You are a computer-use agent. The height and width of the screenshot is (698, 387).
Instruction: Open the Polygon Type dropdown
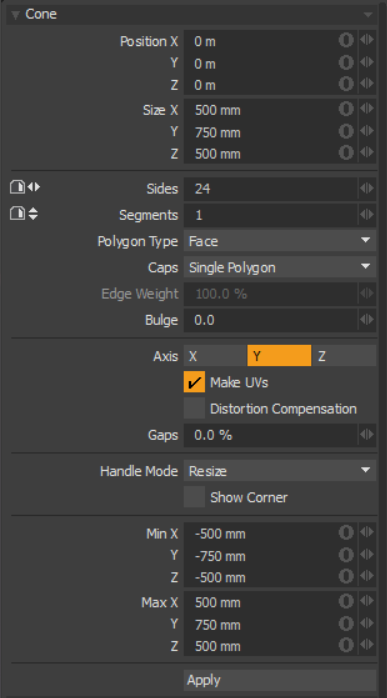tap(280, 241)
